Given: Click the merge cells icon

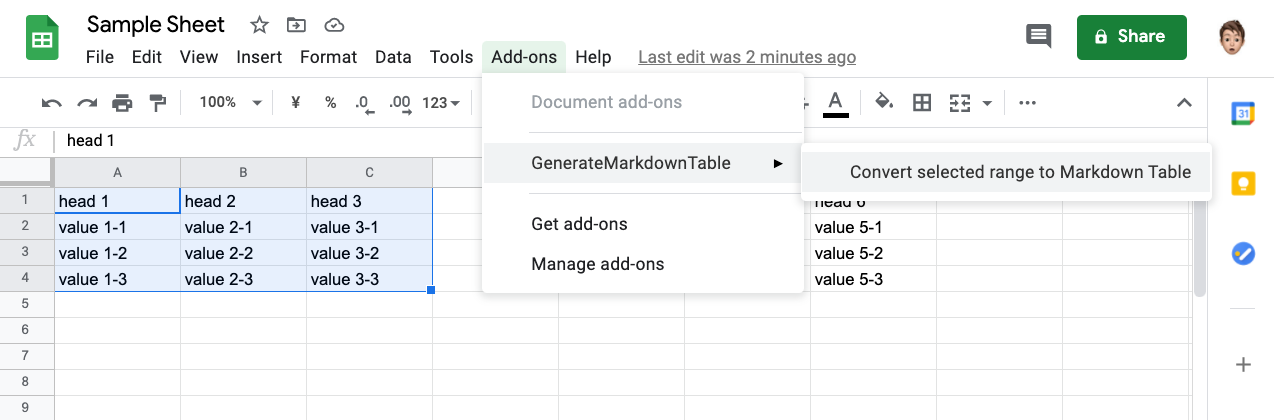Looking at the screenshot, I should pos(960,102).
